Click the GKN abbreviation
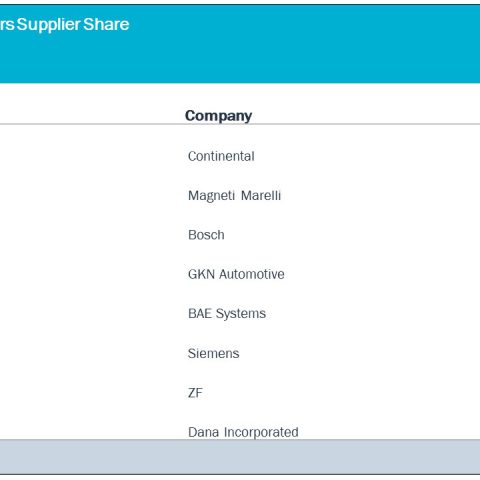480x480 pixels. click(201, 274)
